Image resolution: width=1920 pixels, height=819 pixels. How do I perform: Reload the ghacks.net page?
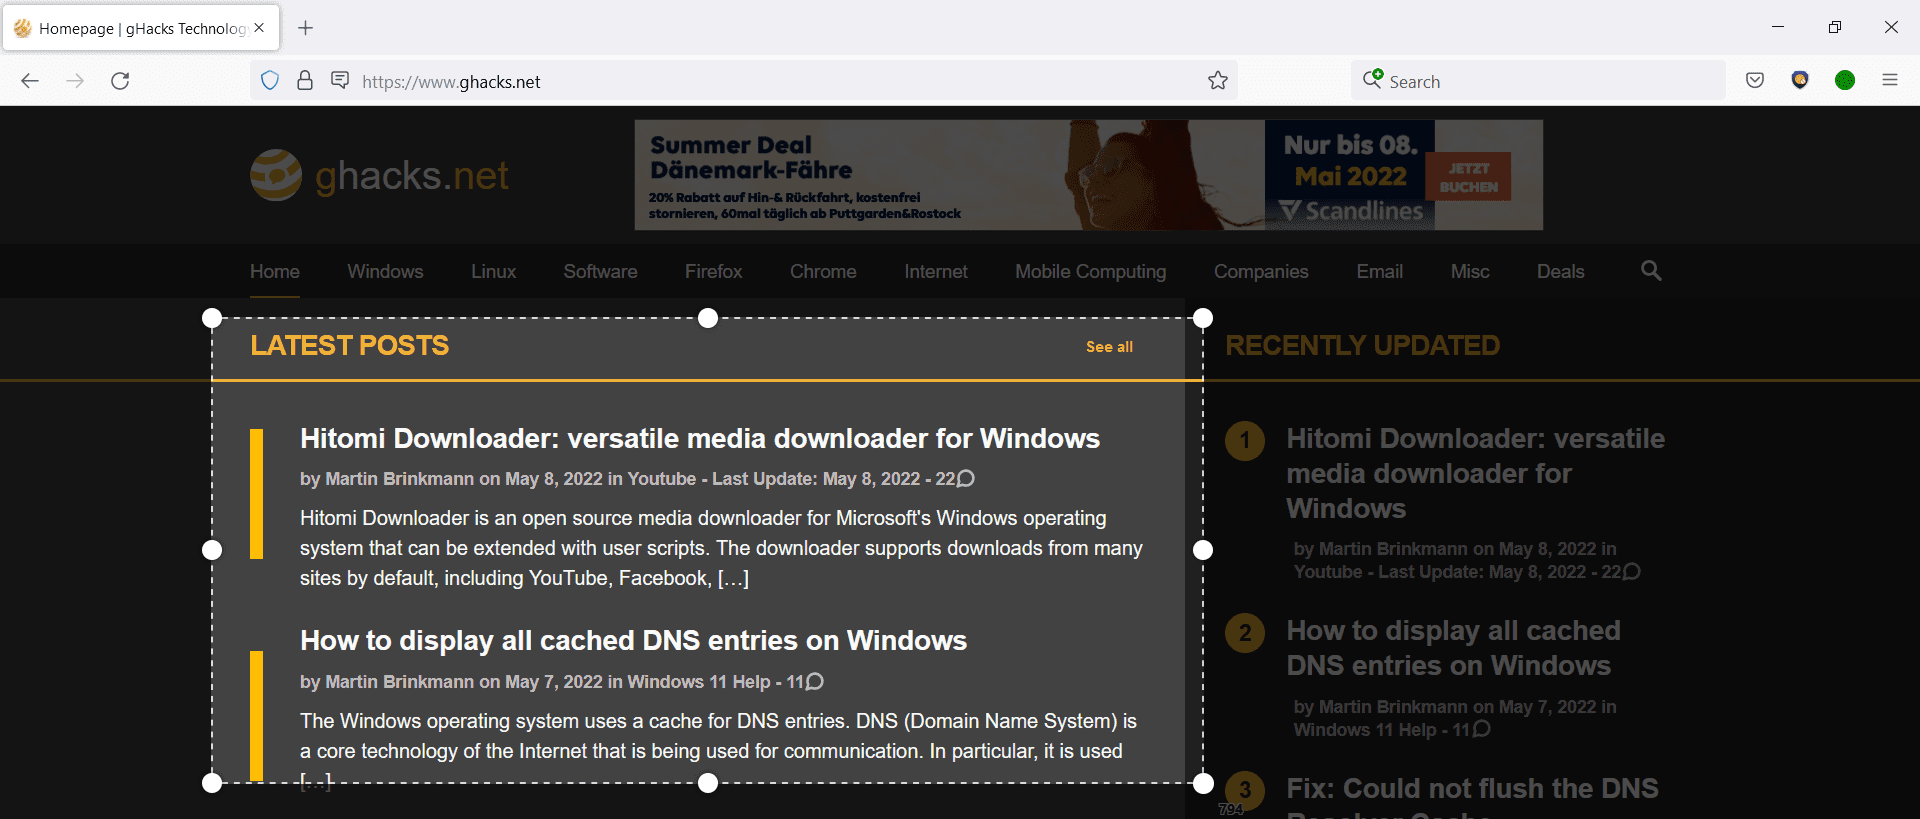(x=120, y=81)
